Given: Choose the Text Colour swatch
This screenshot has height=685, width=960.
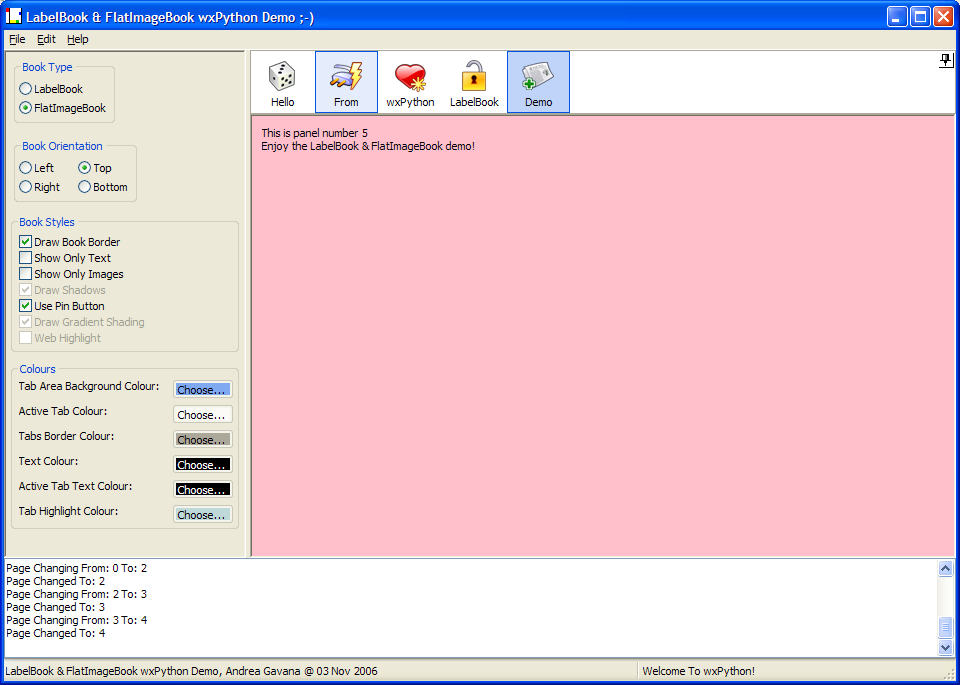Looking at the screenshot, I should 203,465.
